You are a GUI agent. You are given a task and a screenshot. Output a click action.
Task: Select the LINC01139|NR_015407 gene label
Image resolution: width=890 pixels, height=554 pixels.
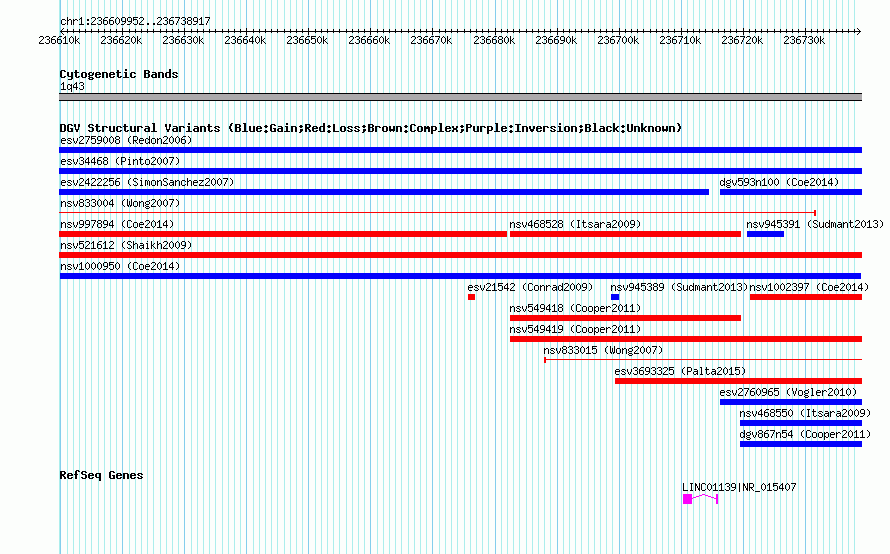coord(739,487)
